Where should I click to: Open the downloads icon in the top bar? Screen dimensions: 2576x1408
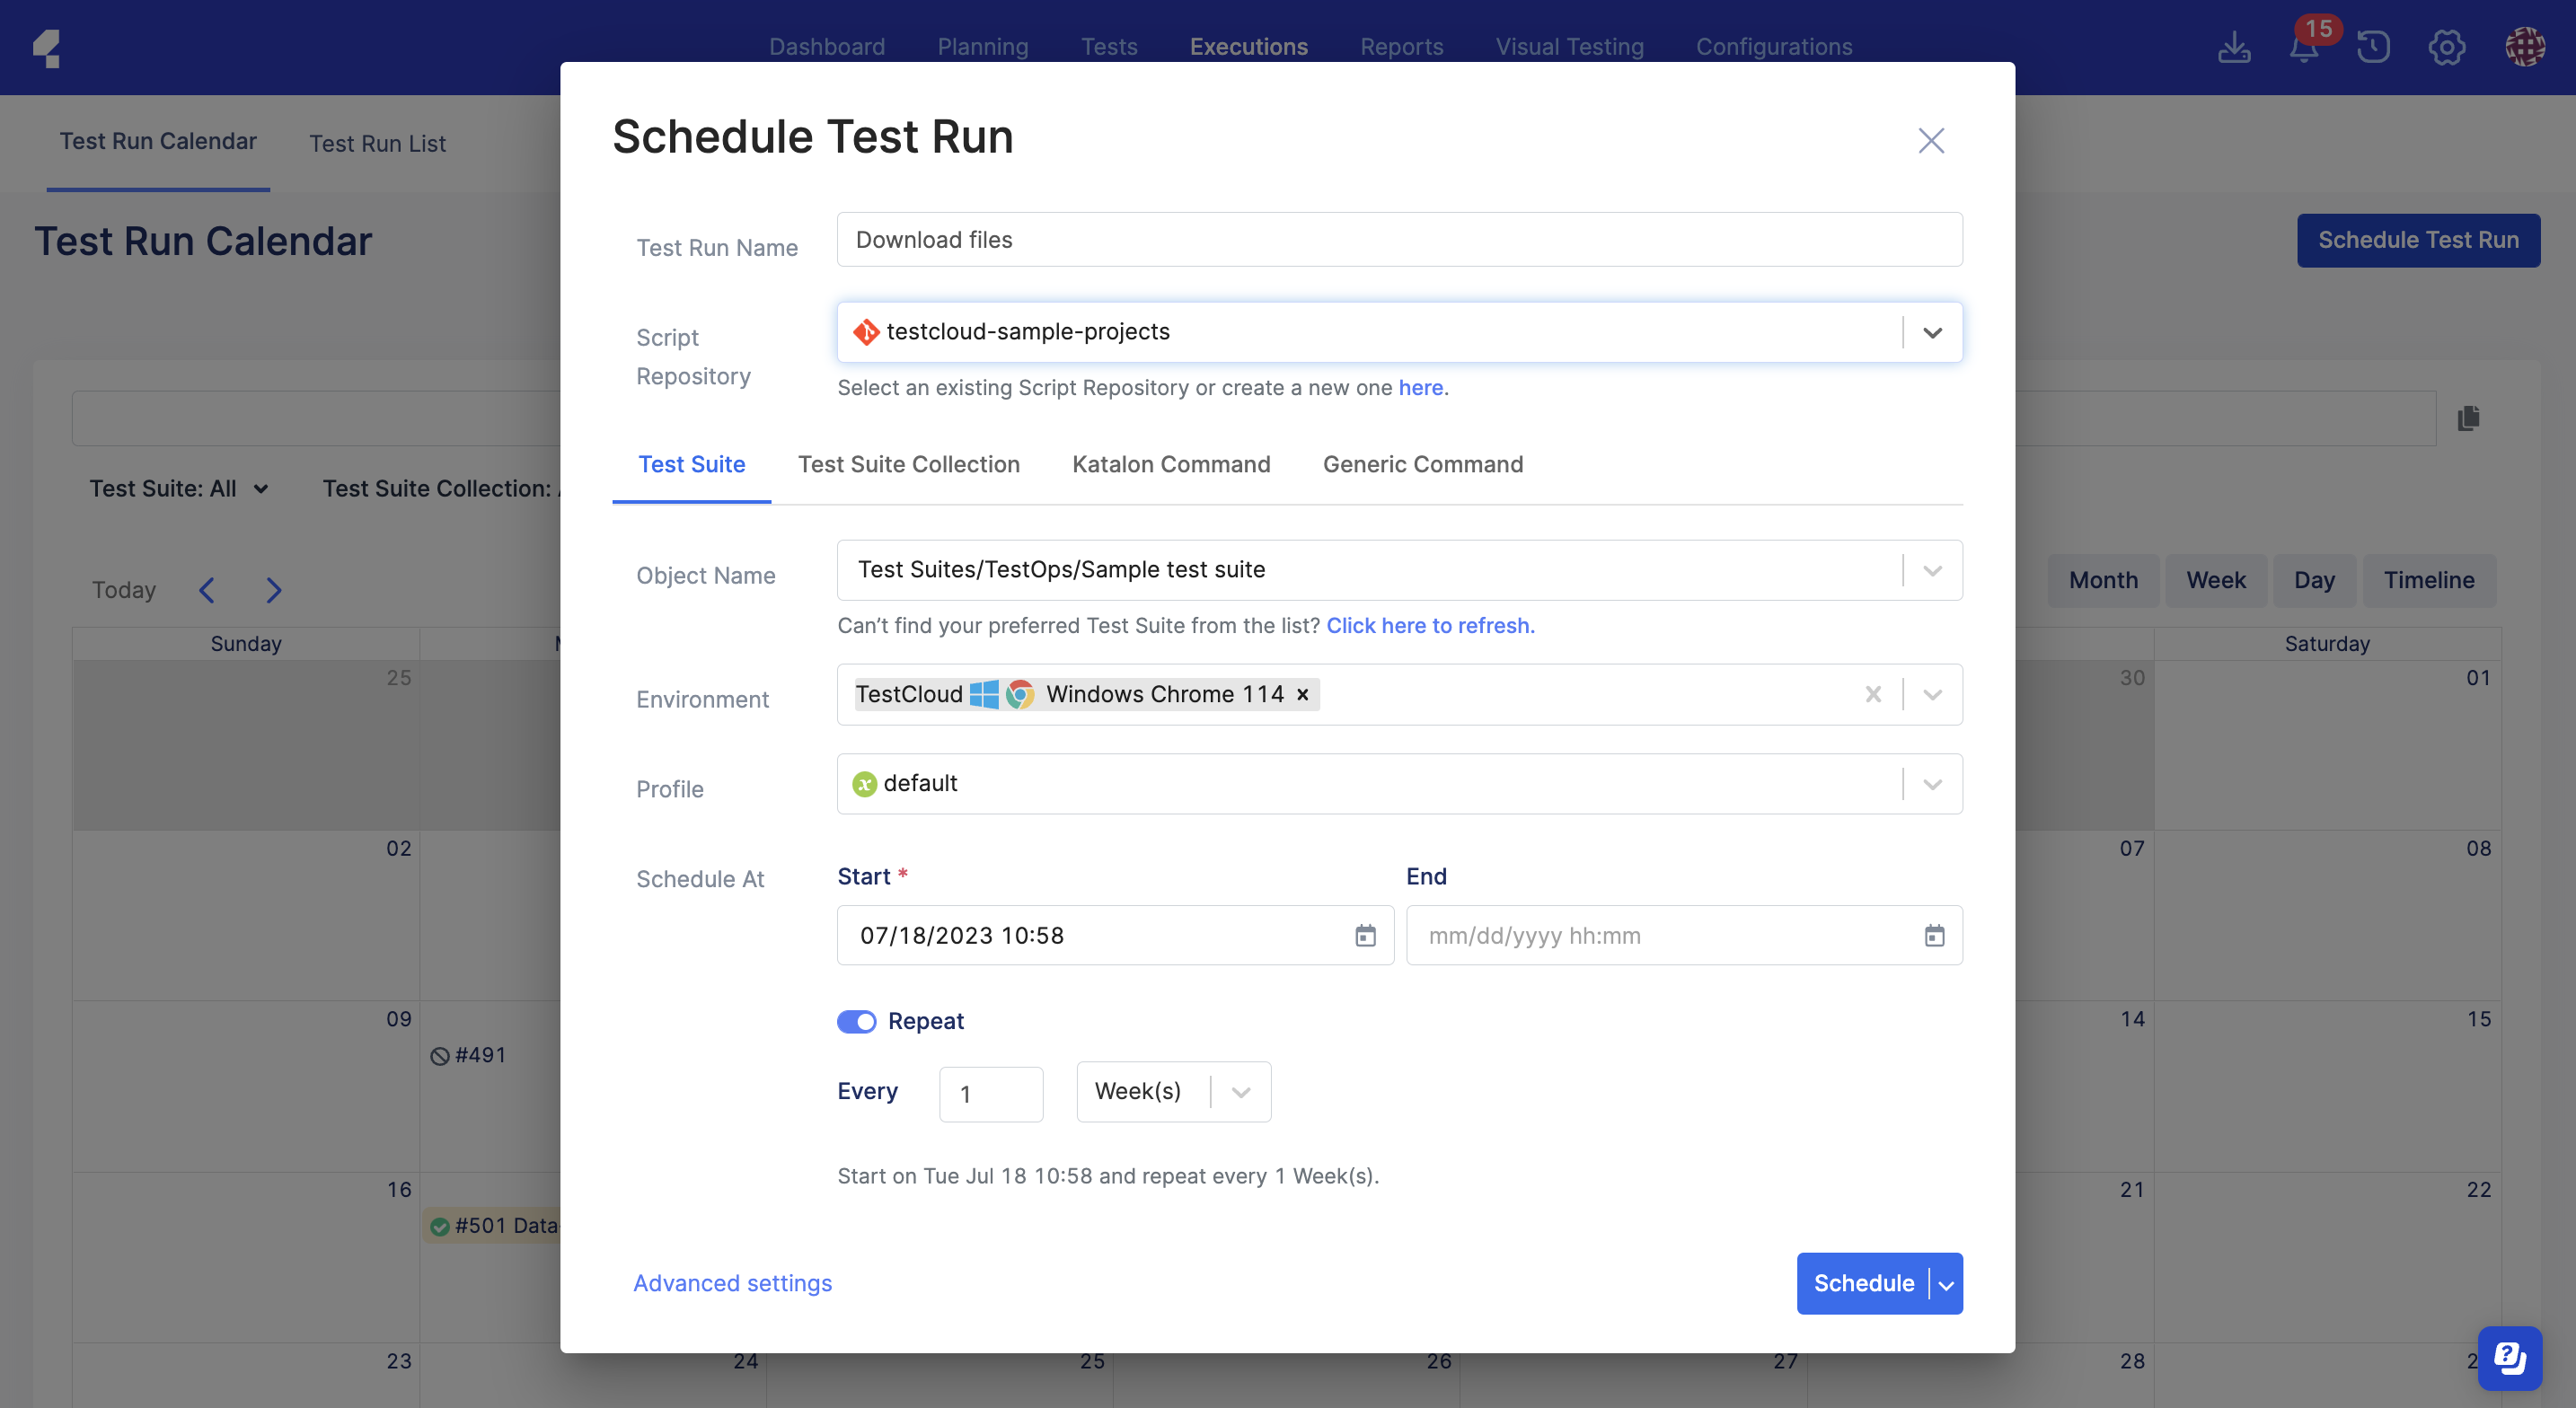click(2236, 47)
